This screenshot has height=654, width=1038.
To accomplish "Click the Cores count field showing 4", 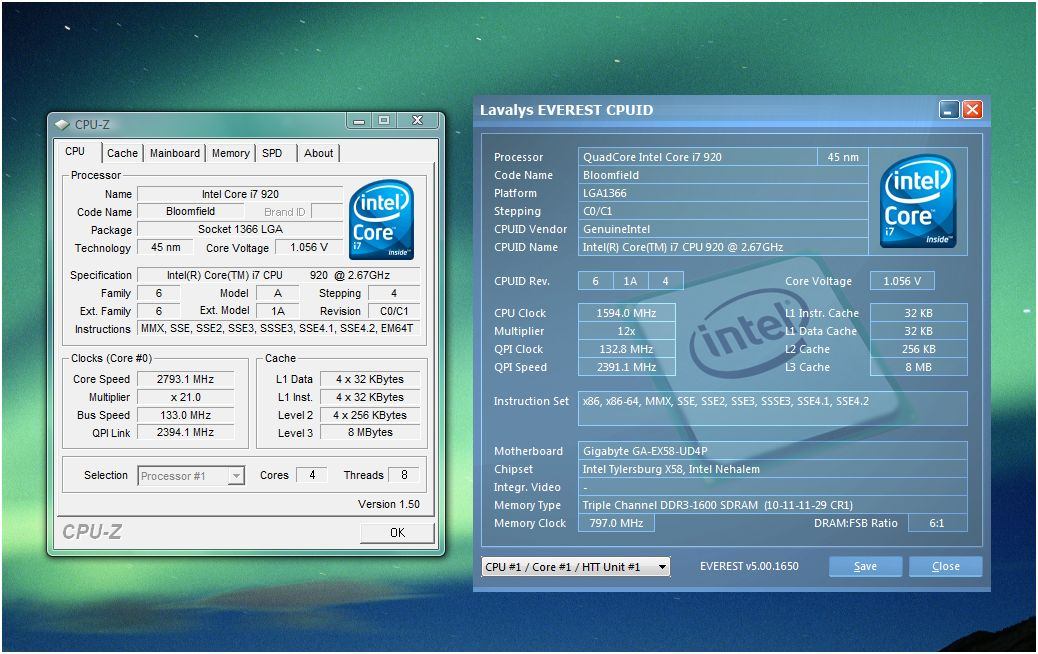I will [x=312, y=475].
